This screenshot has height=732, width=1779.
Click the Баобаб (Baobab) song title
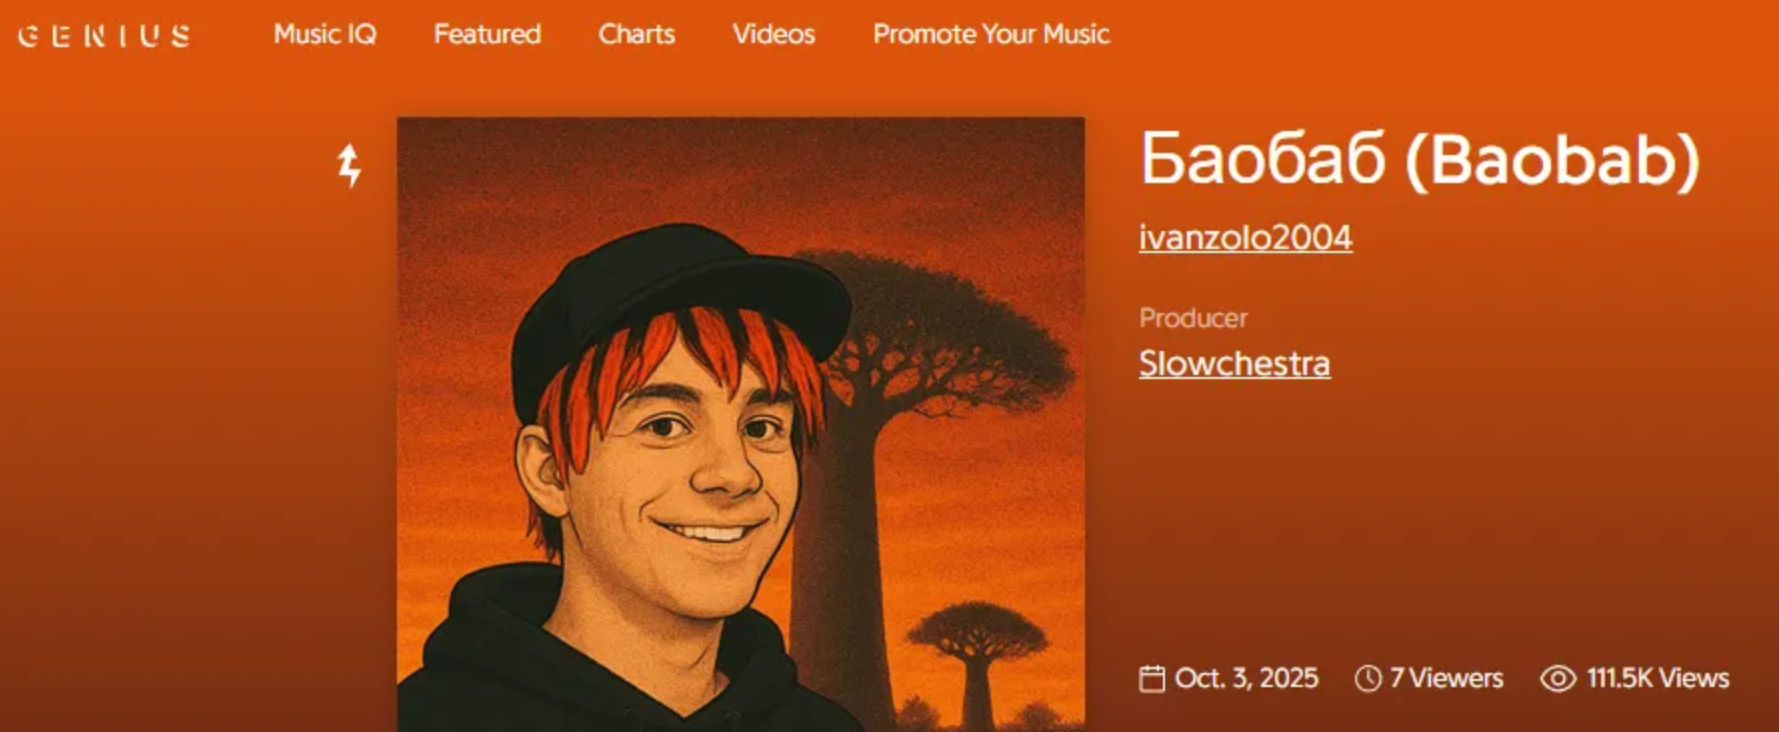point(1420,160)
